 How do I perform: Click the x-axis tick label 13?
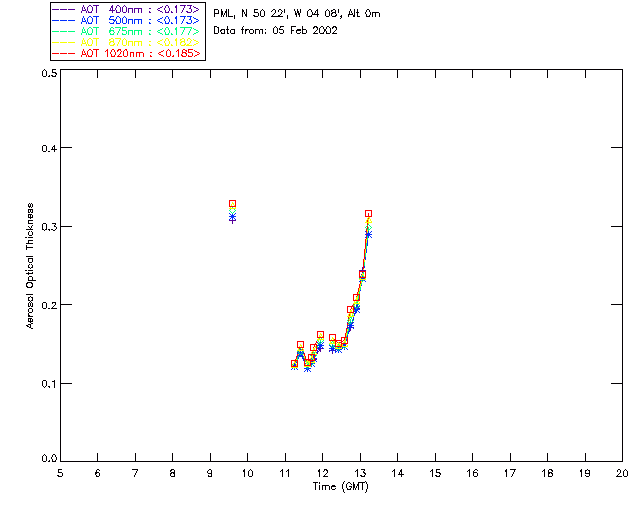(360, 473)
